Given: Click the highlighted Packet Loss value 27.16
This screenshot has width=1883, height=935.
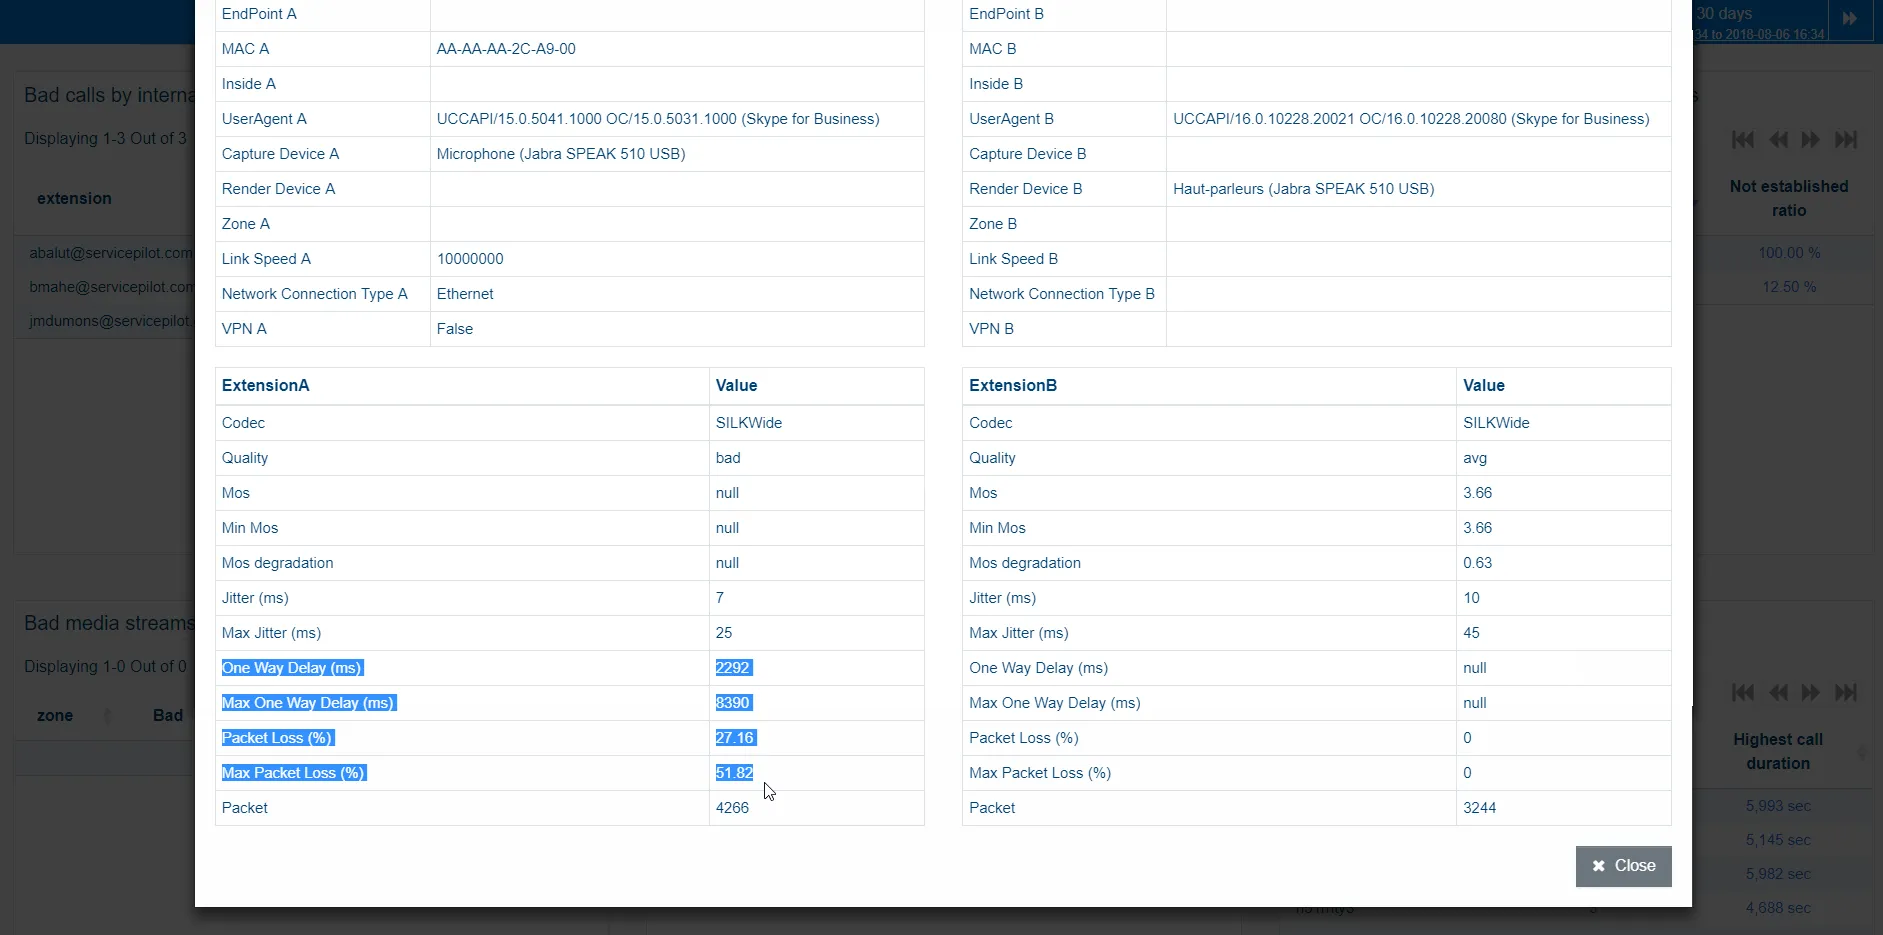Looking at the screenshot, I should (x=735, y=738).
